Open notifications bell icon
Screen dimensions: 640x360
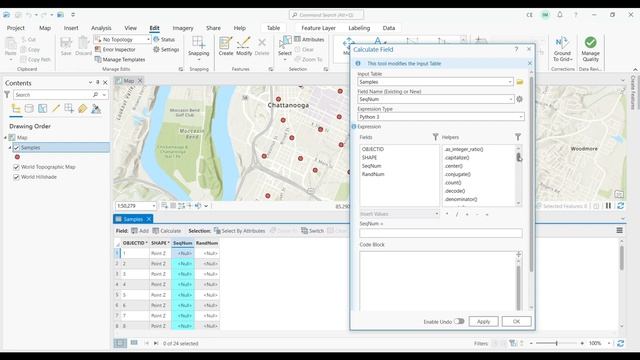(560, 15)
